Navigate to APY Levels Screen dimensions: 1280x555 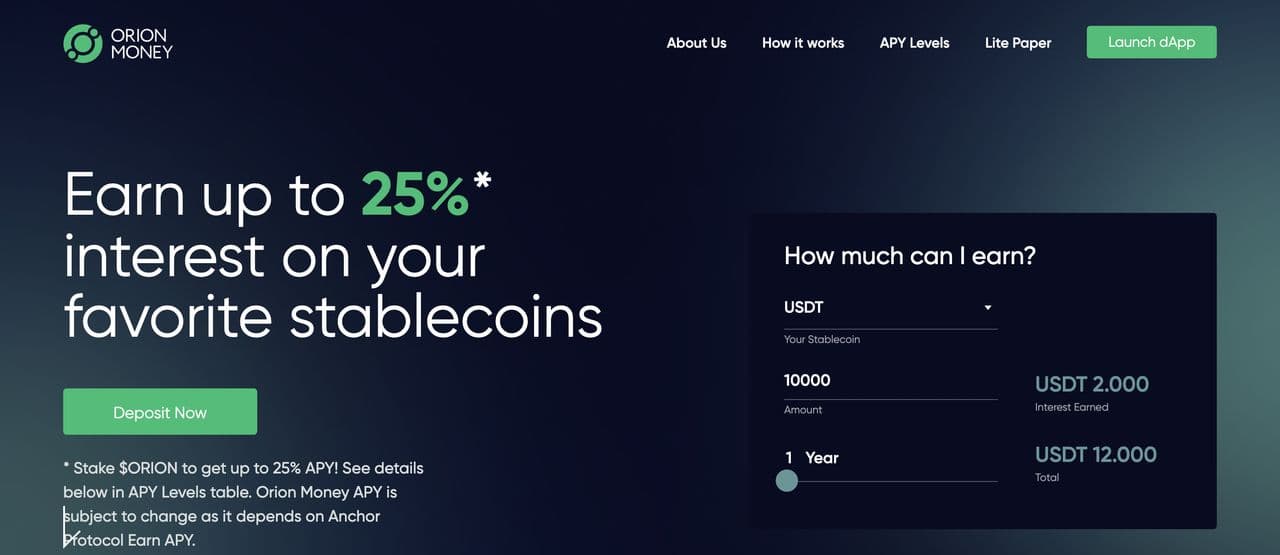pos(914,43)
